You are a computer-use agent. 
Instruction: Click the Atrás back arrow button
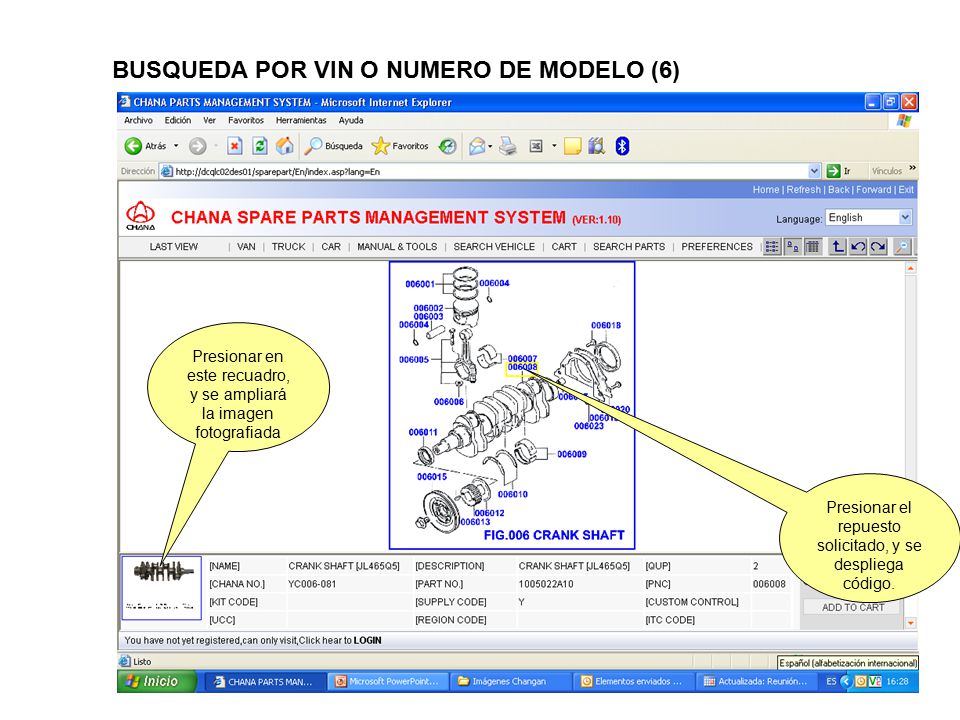coord(133,146)
